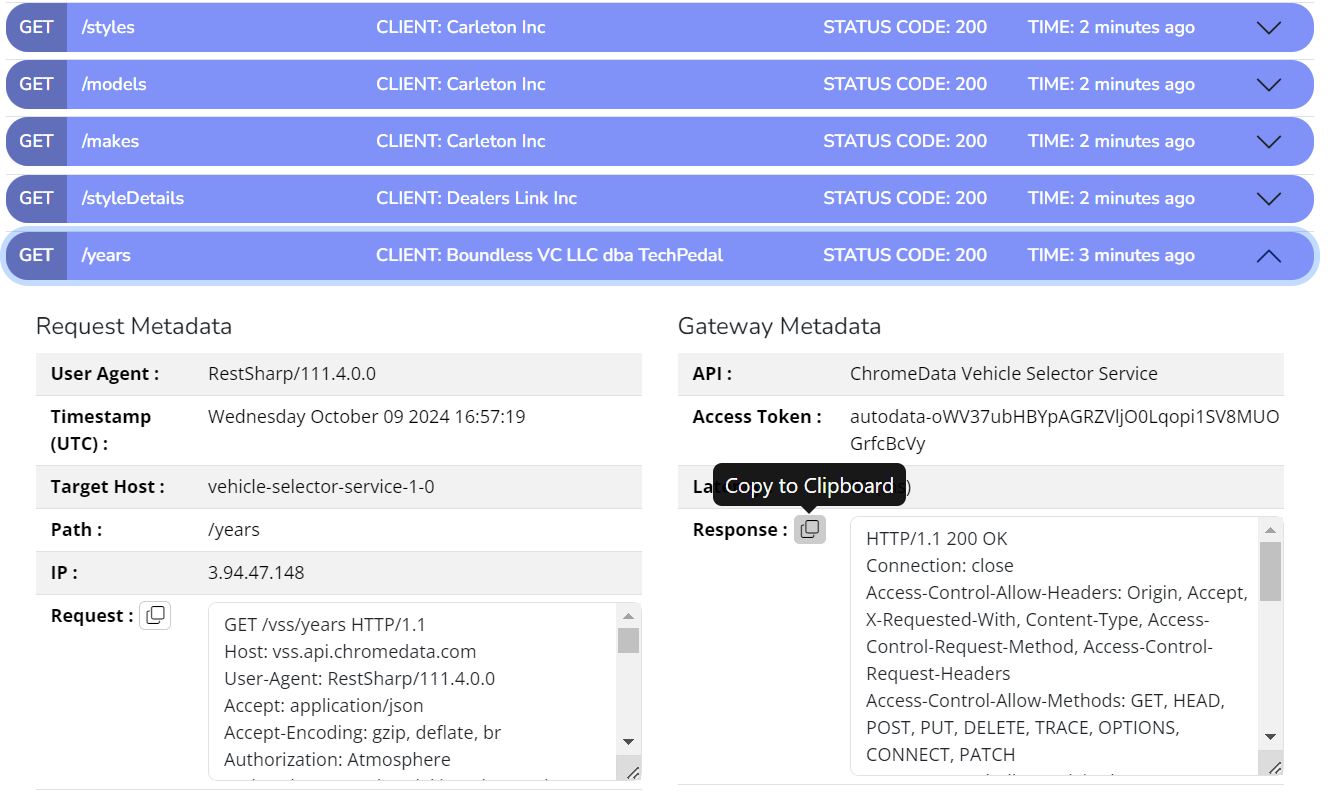1331x799 pixels.
Task: Click the Request box resize handle
Action: tap(630, 771)
